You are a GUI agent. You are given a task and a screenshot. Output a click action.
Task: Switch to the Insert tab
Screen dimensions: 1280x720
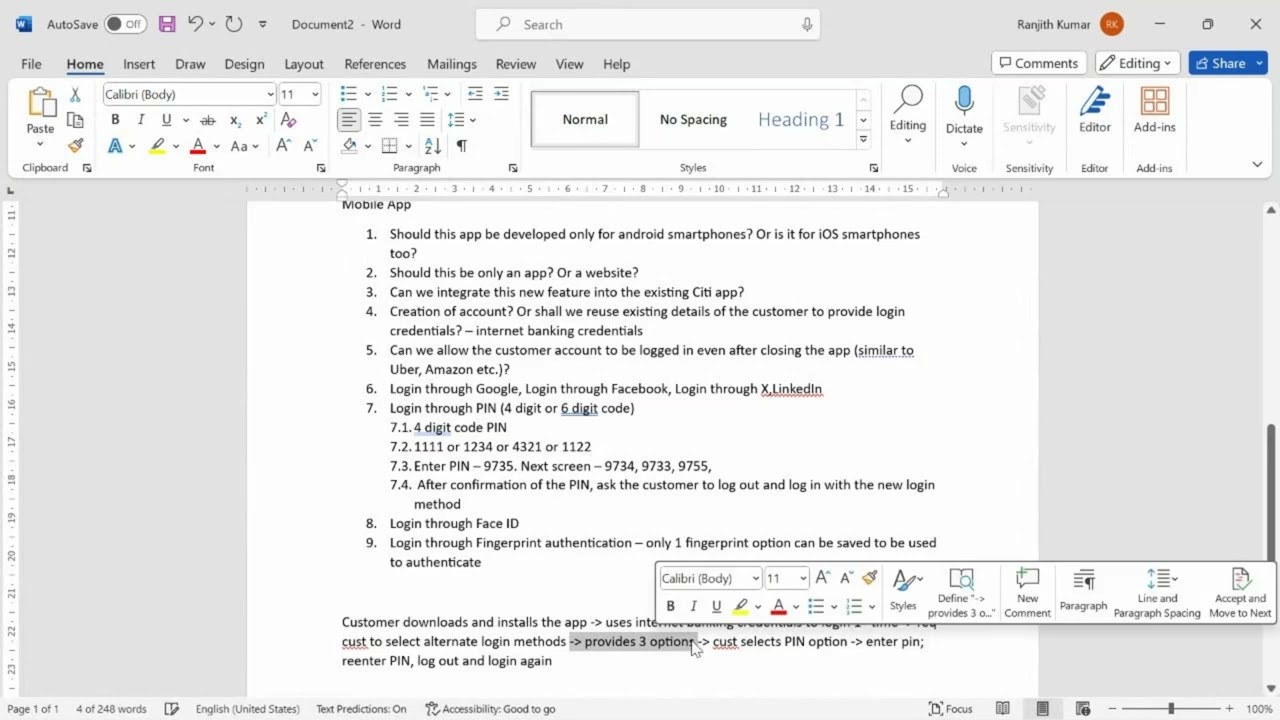[138, 64]
